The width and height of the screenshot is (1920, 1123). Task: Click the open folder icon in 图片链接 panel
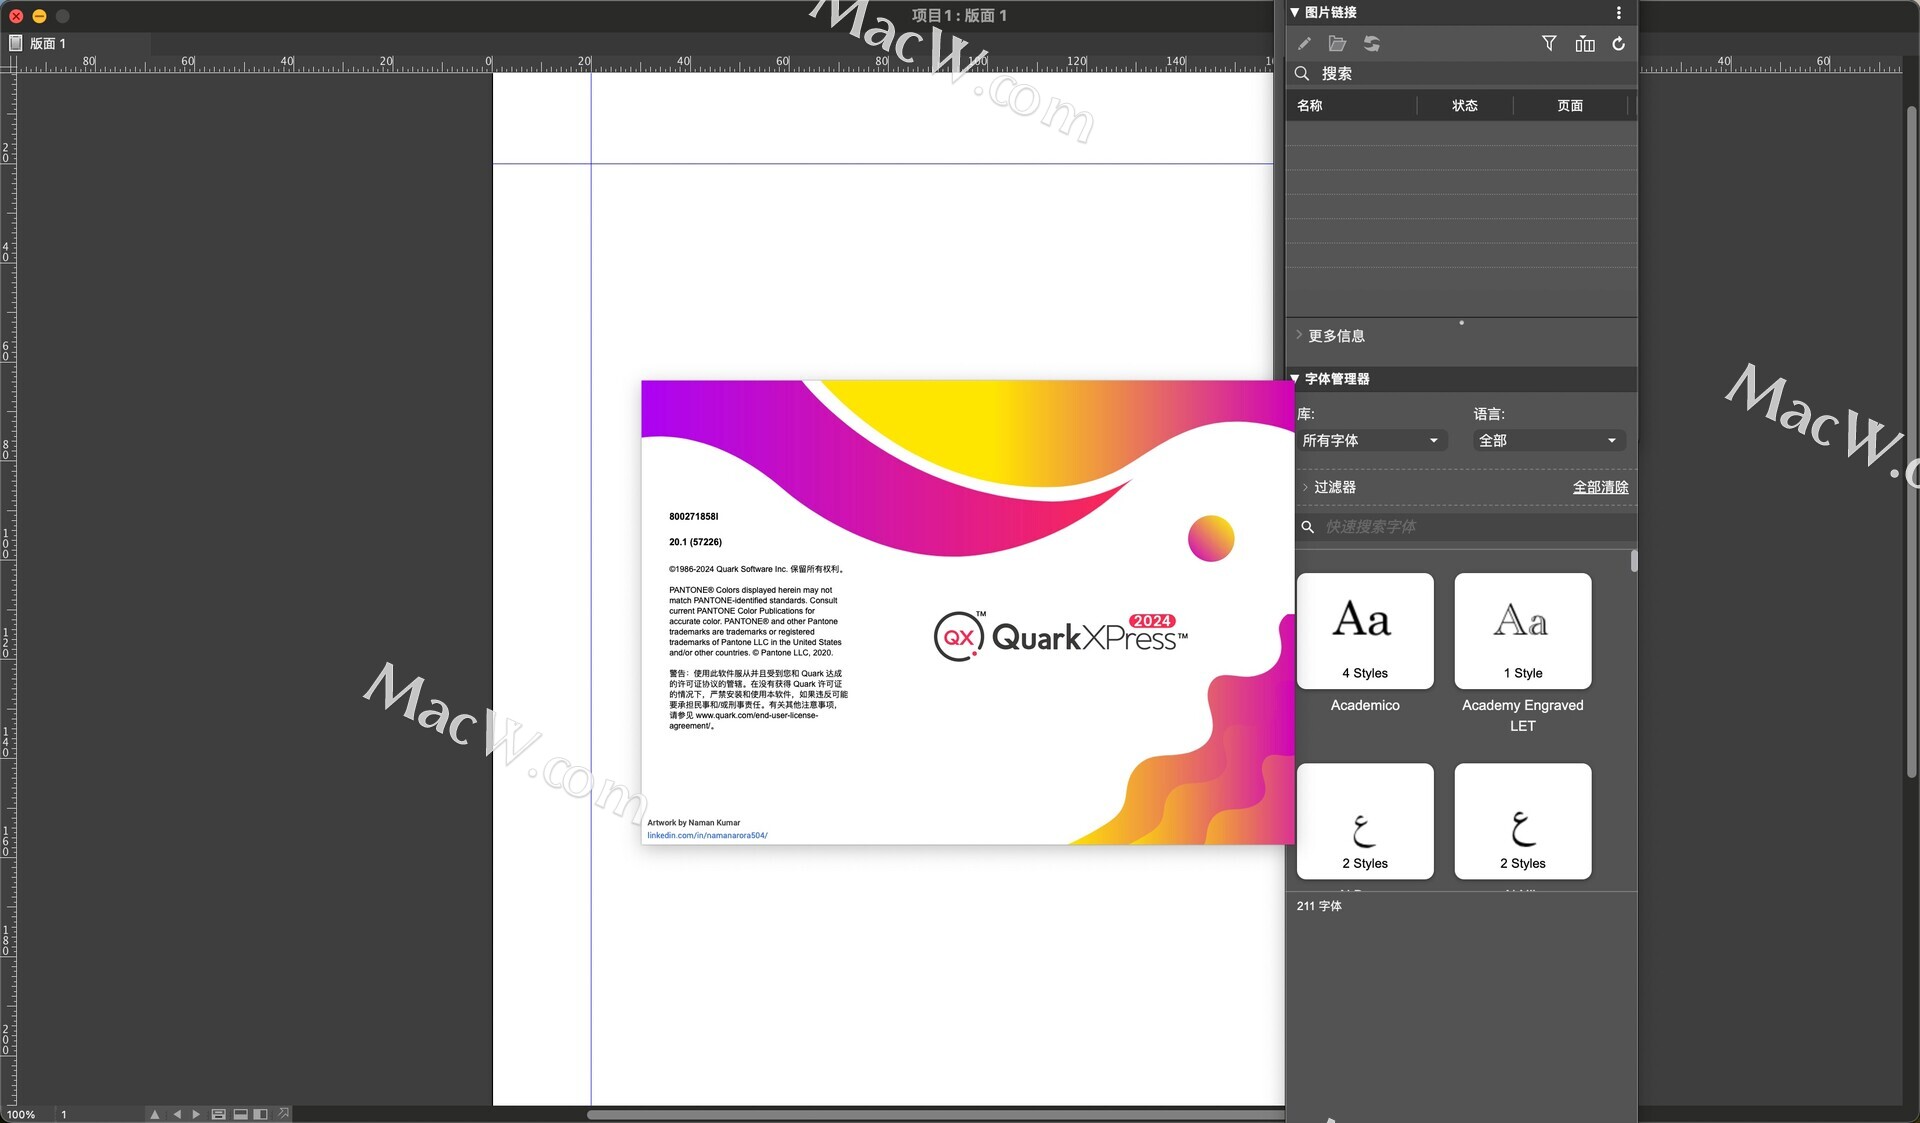pos(1337,44)
